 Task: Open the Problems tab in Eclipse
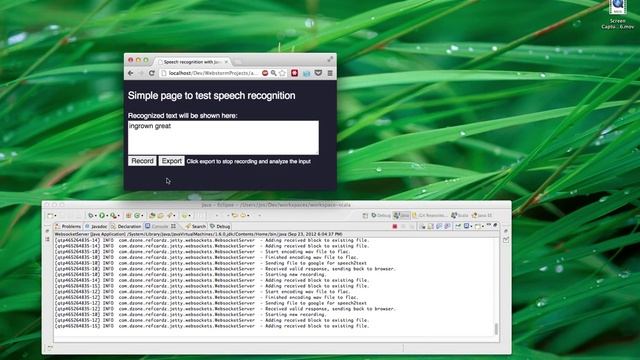point(68,226)
